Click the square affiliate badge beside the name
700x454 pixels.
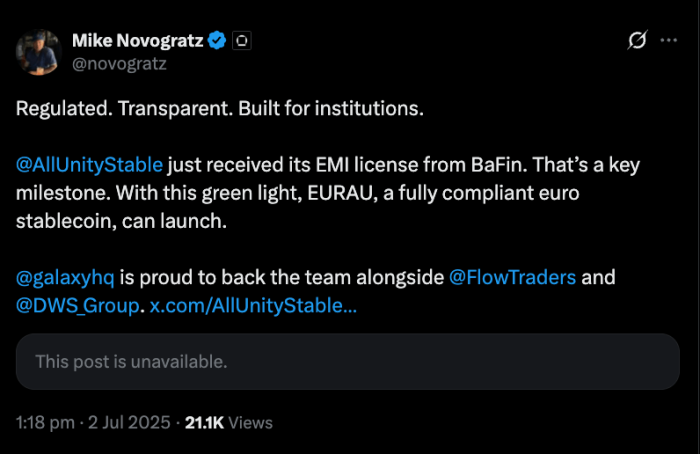tap(240, 41)
